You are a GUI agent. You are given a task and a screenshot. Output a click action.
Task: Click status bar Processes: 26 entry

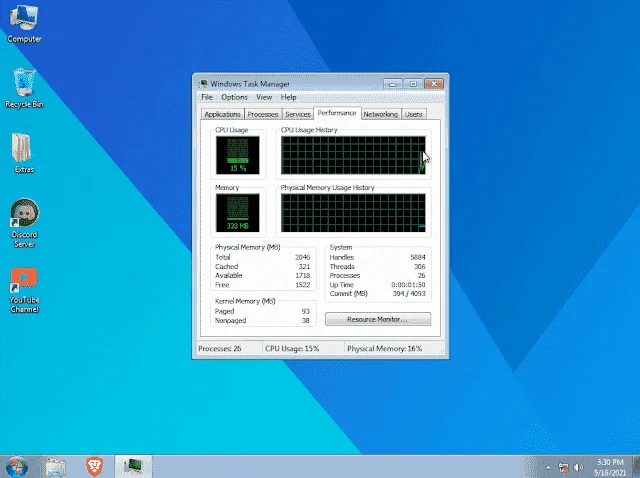[220, 349]
